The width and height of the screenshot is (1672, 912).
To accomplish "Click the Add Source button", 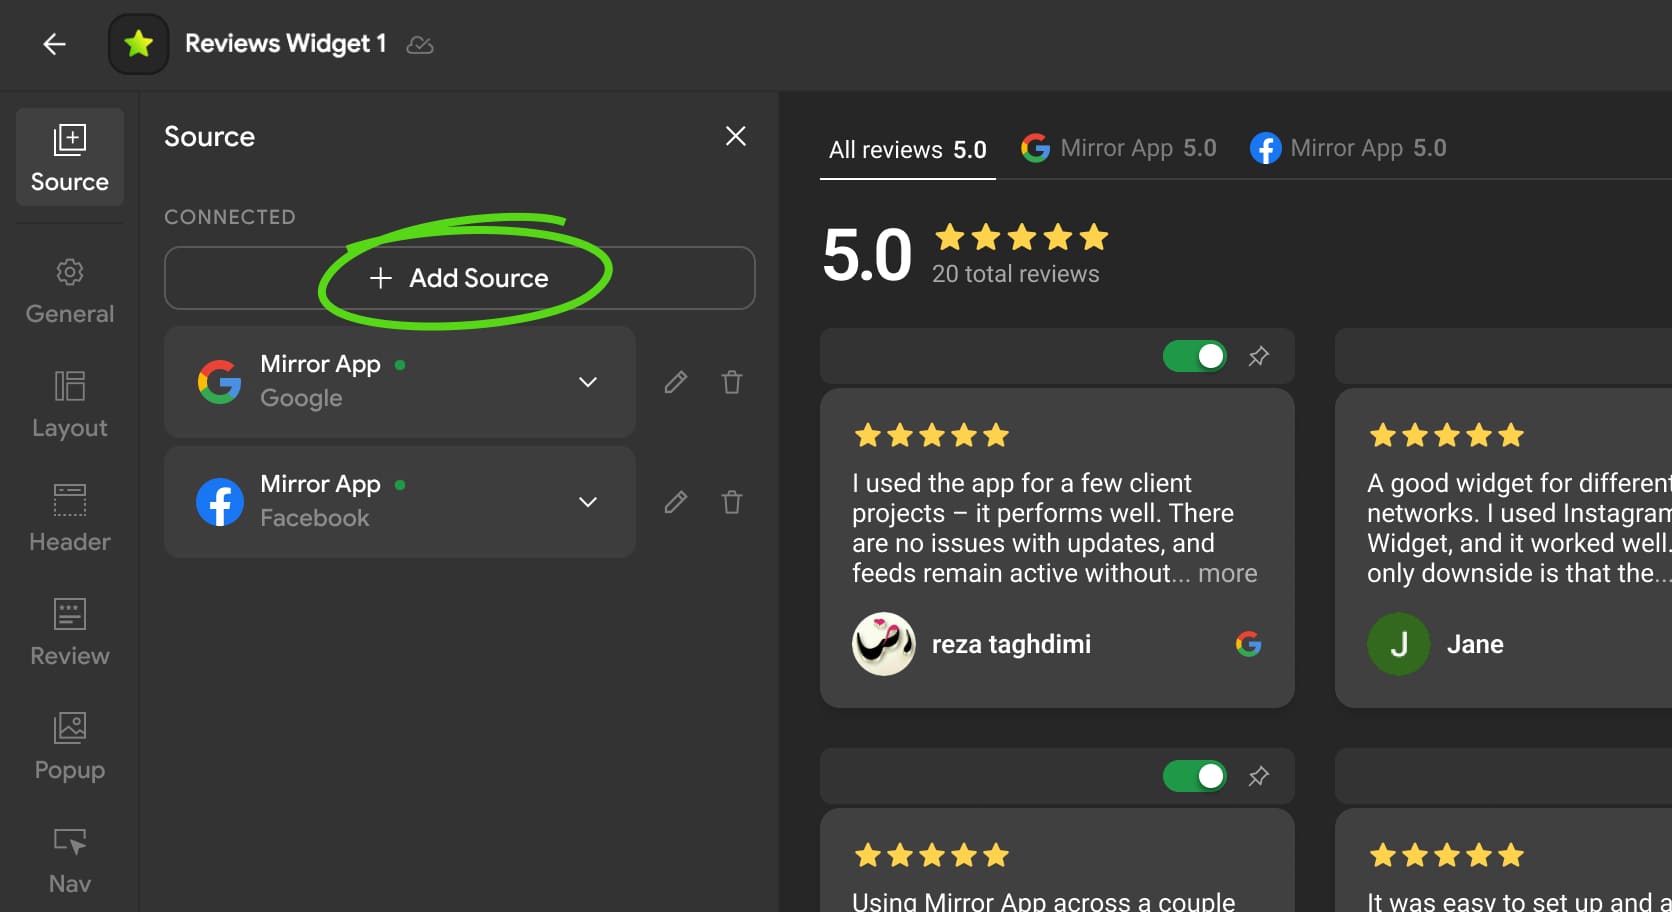I will pos(459,278).
